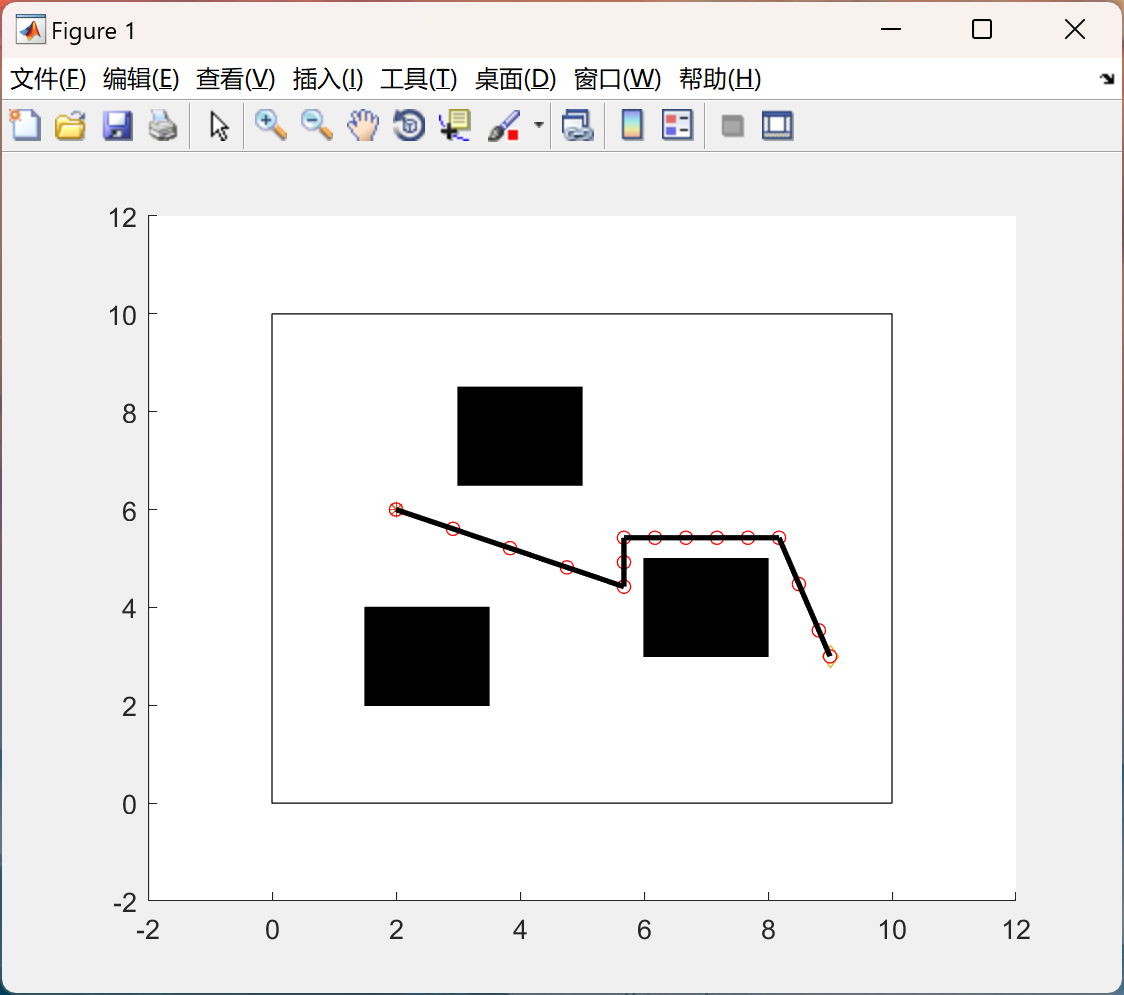Hide plot tools using the gray square icon

(732, 126)
